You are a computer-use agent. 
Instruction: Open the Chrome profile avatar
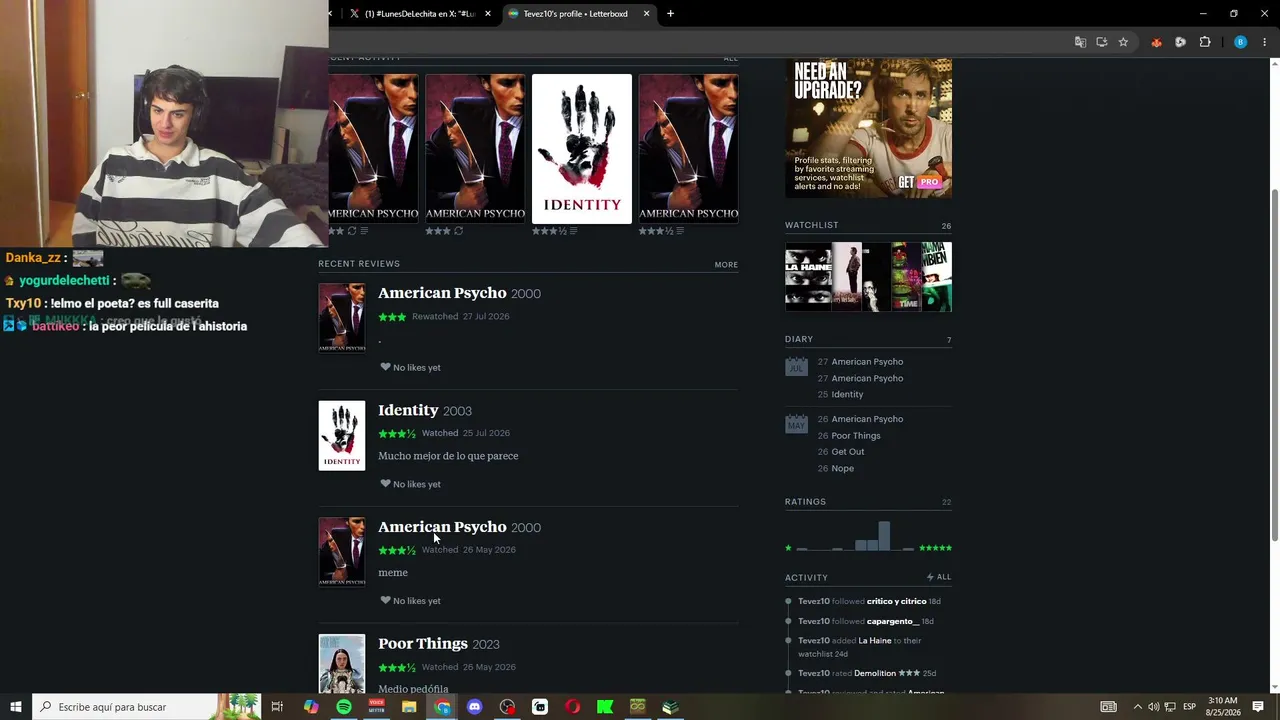(x=1240, y=42)
